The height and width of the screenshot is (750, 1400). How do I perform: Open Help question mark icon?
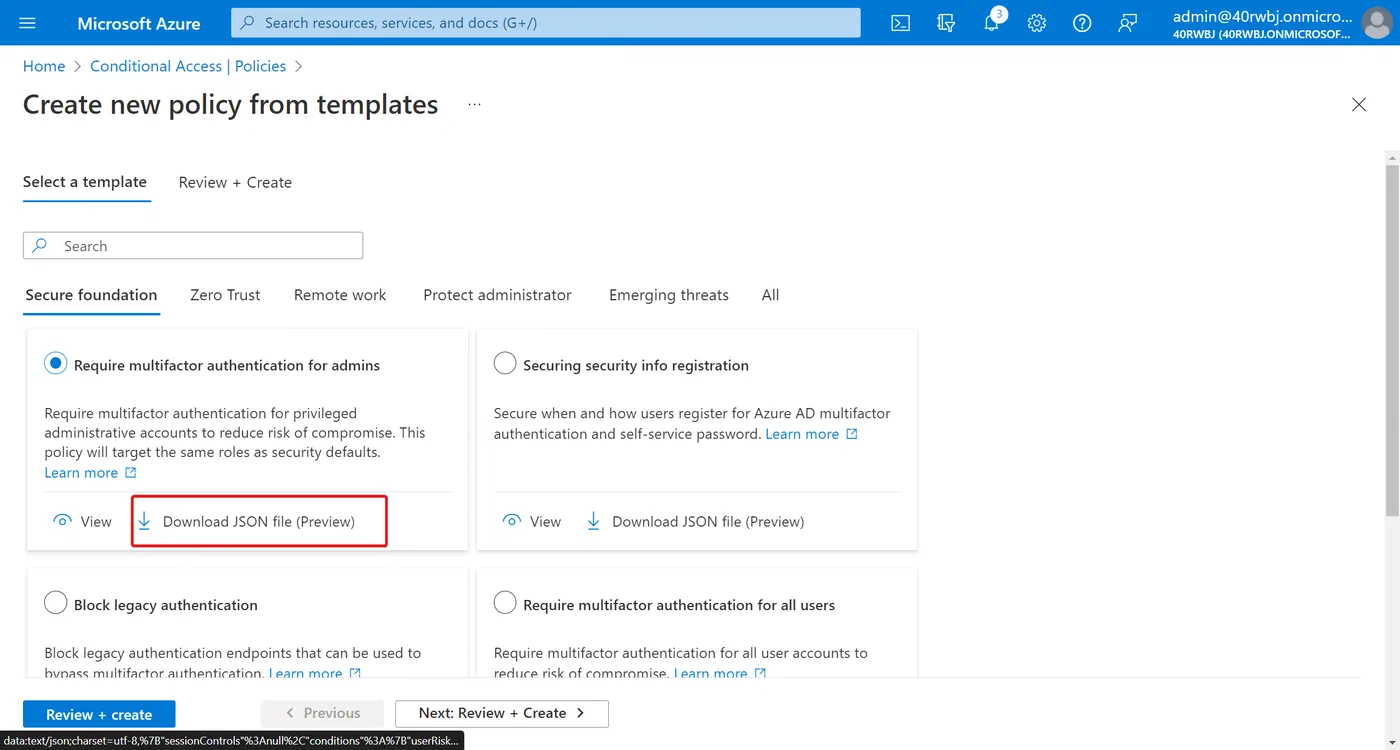(1082, 23)
